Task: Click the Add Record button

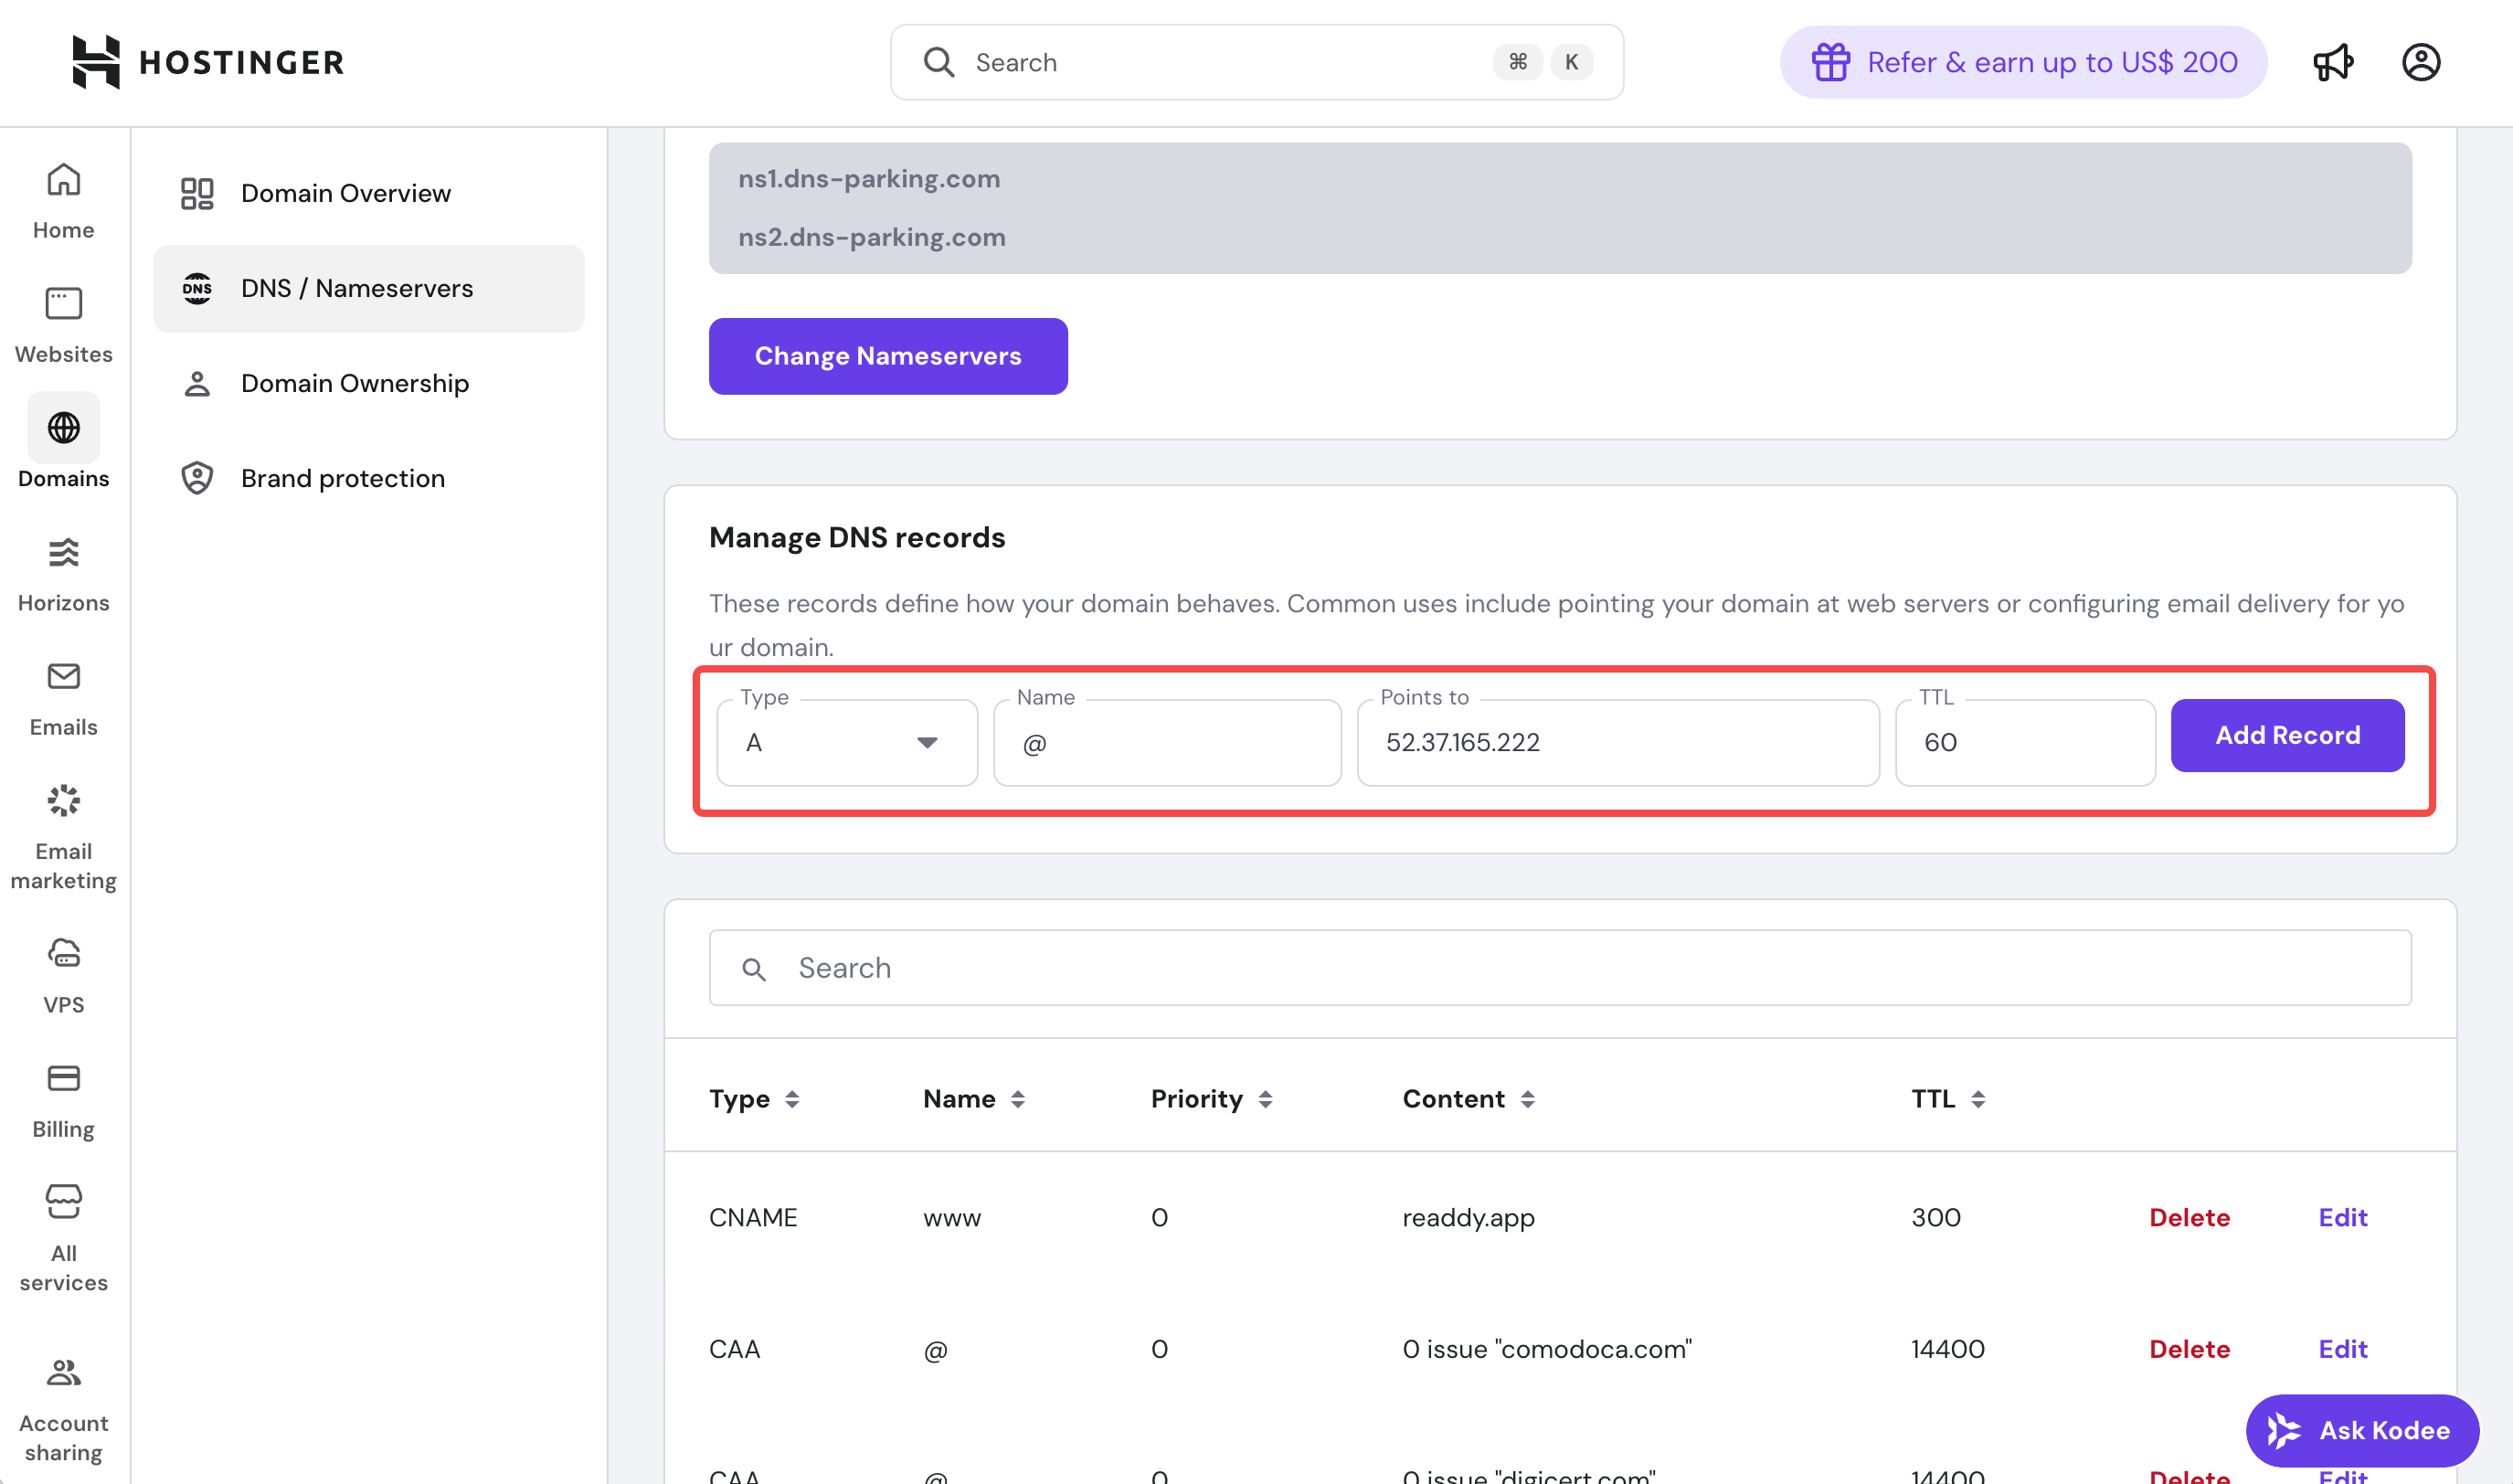Action: click(x=2287, y=735)
